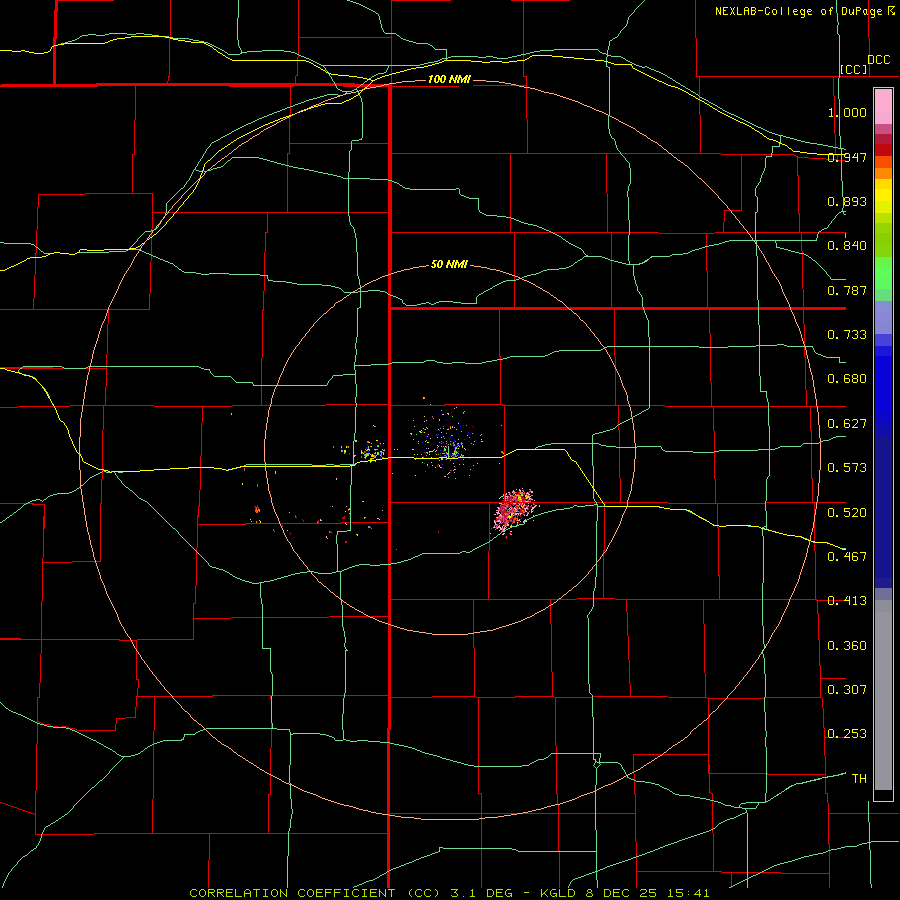Click the 0.840 scale value
900x900 pixels.
click(847, 246)
